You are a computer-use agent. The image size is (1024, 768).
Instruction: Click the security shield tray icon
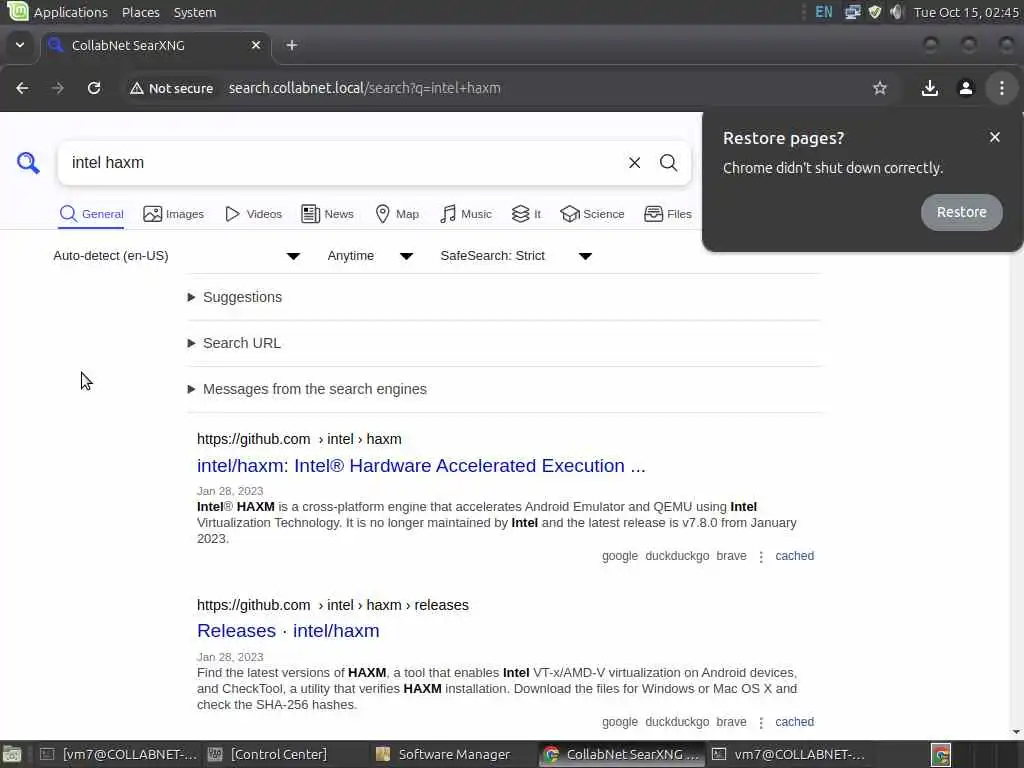[875, 12]
